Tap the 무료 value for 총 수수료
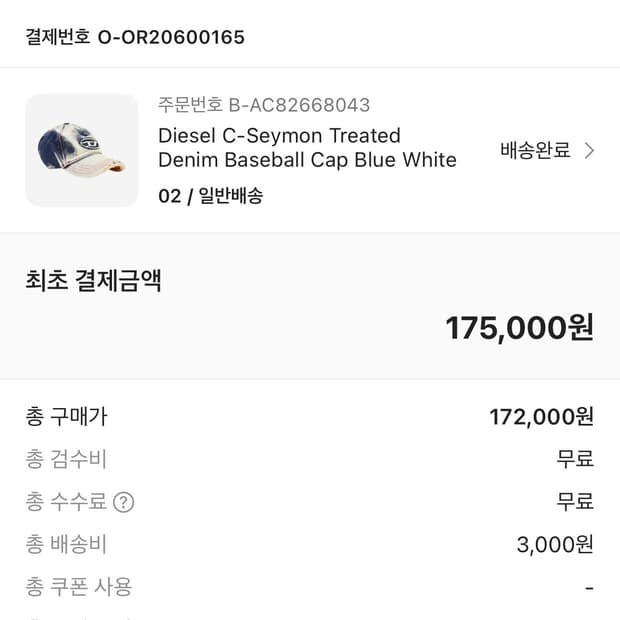620x620 pixels. tap(575, 502)
